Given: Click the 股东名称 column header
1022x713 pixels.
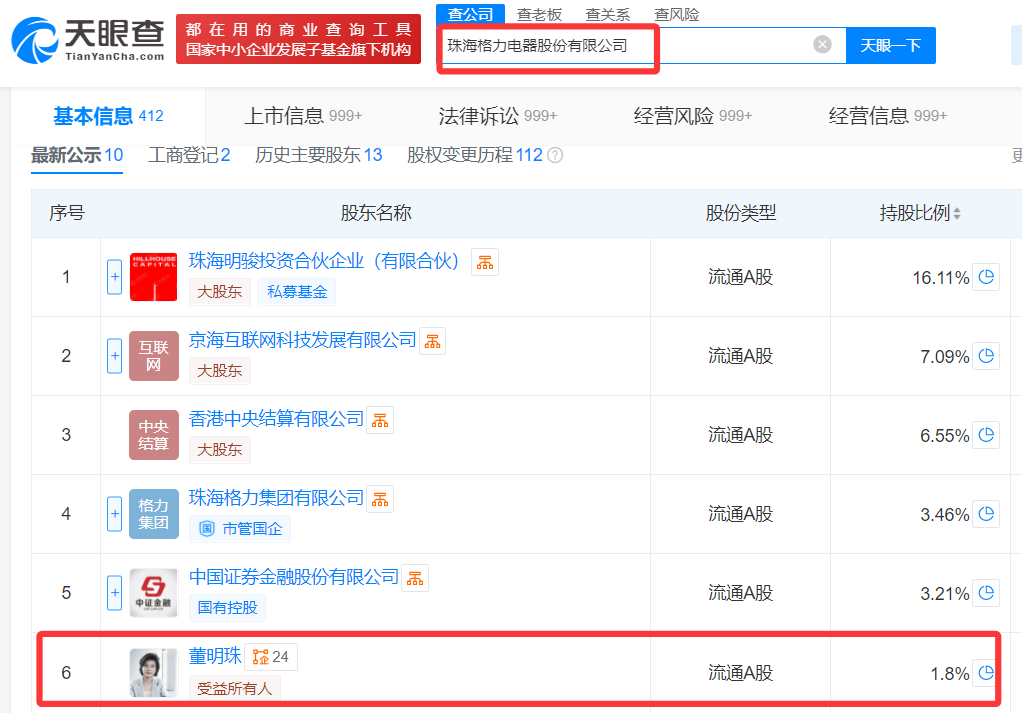Looking at the screenshot, I should [376, 213].
